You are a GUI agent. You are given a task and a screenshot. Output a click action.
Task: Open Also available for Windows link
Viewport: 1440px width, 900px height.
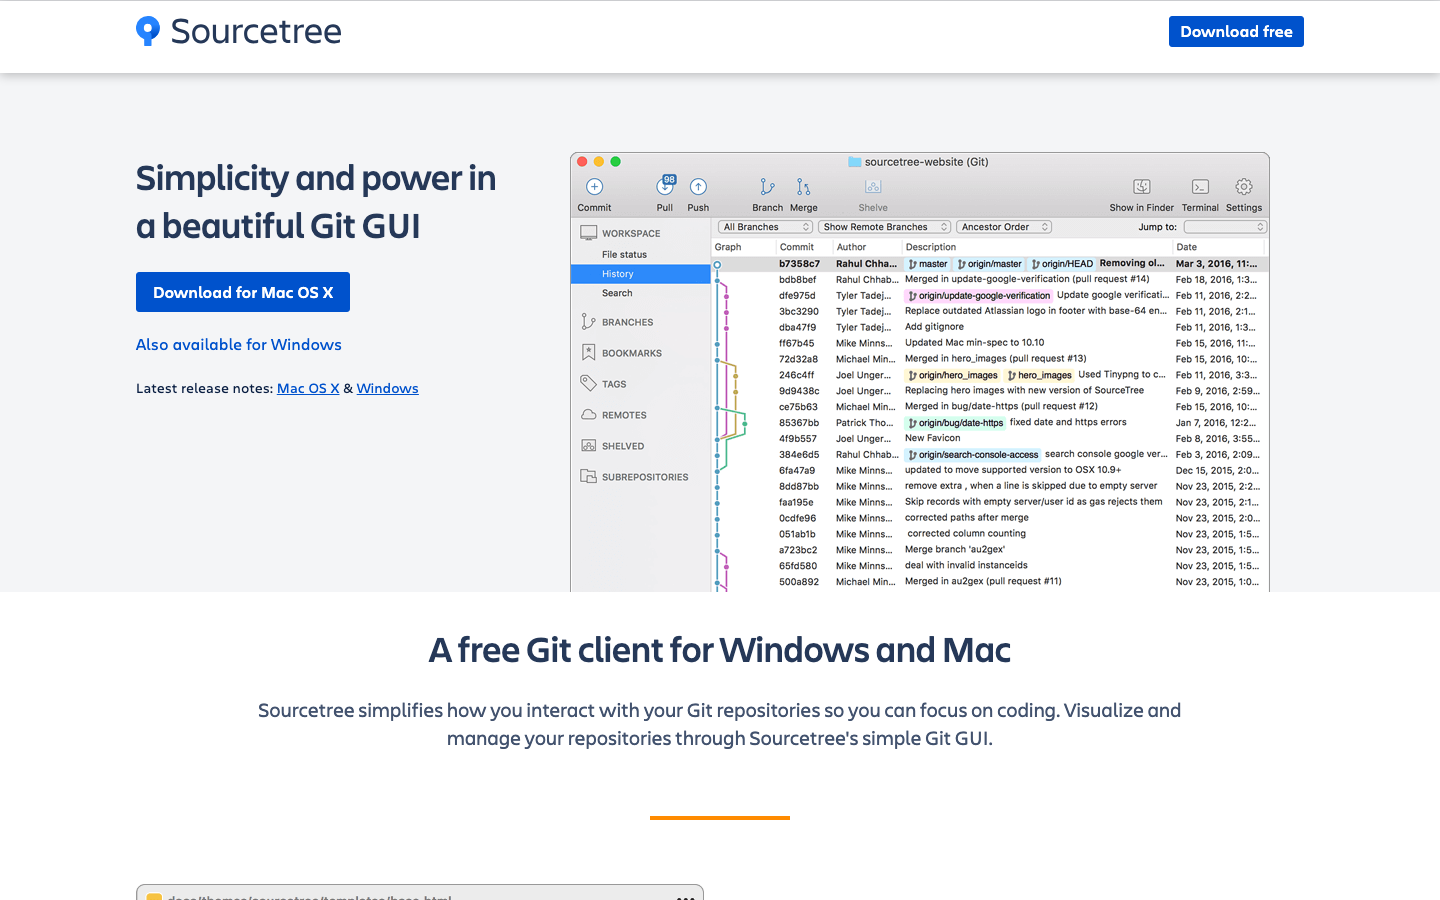point(239,344)
